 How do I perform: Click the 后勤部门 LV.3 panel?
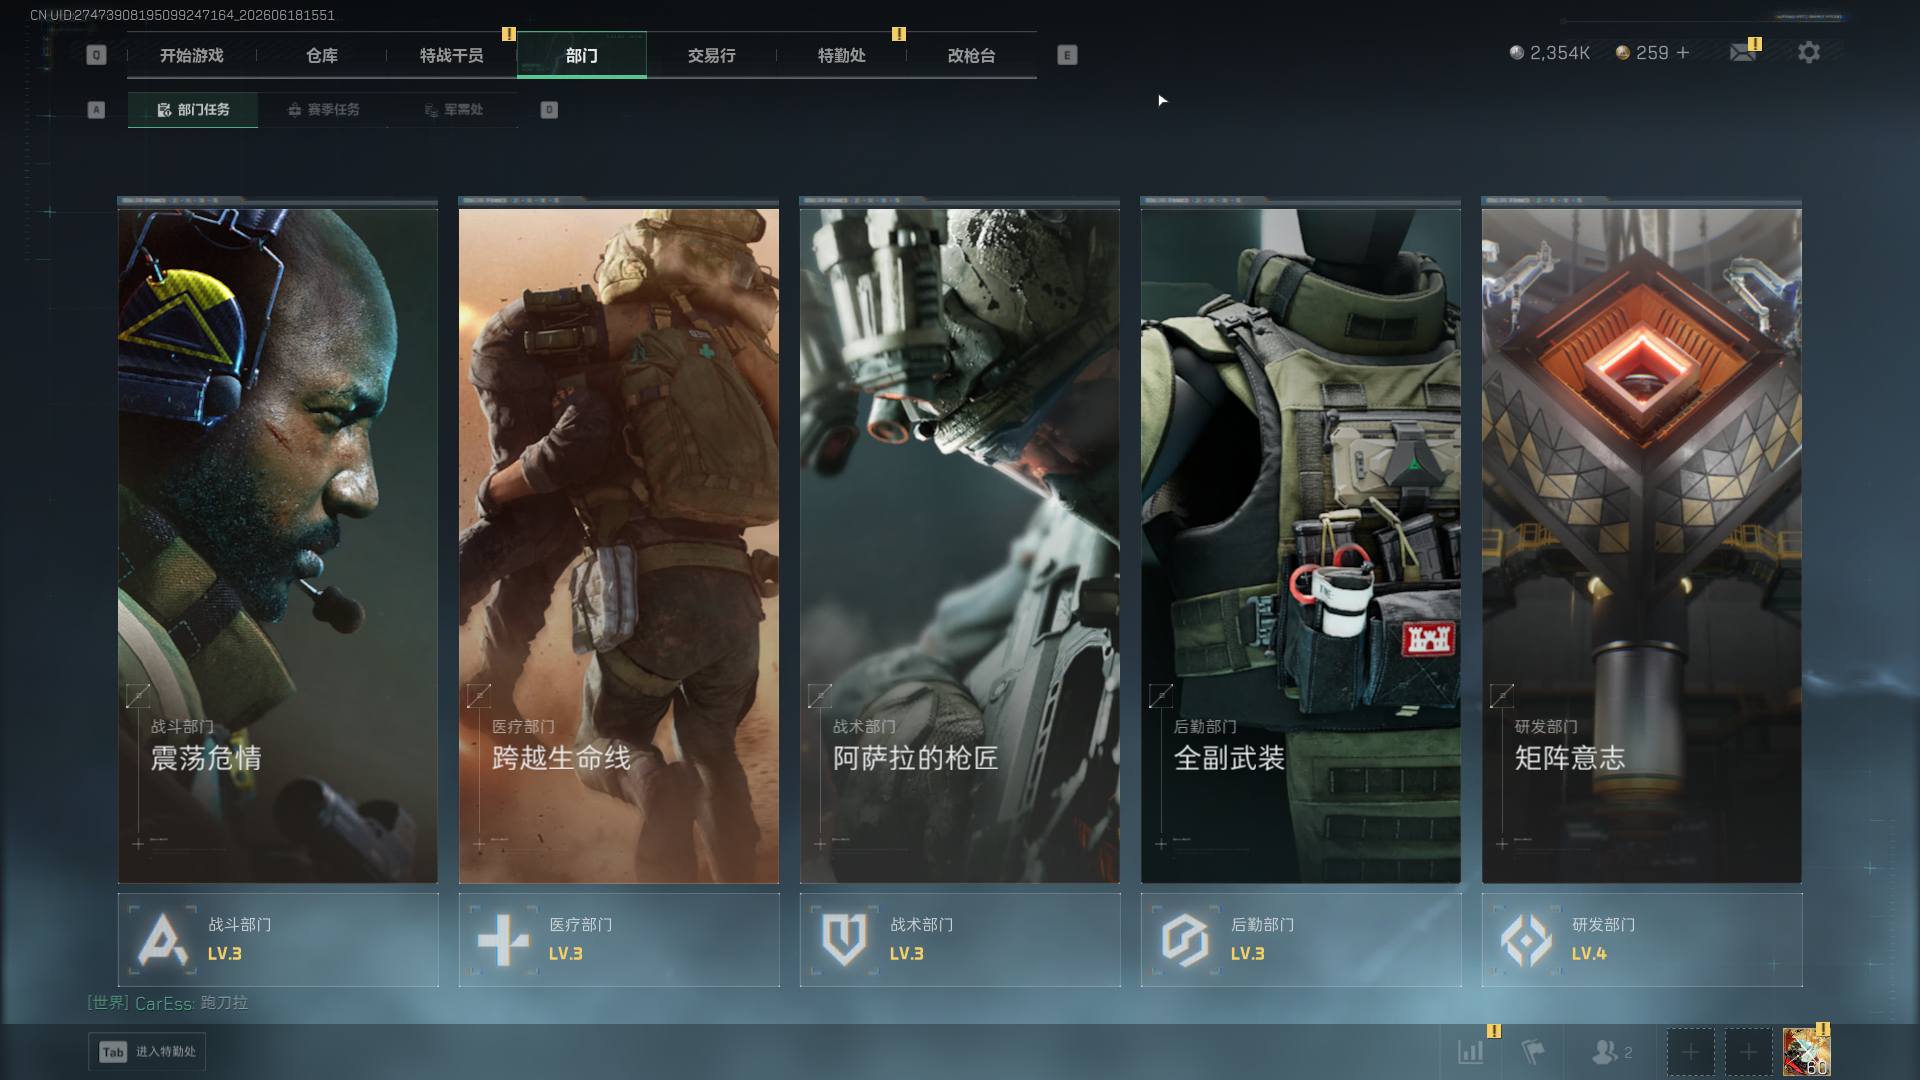click(1301, 940)
